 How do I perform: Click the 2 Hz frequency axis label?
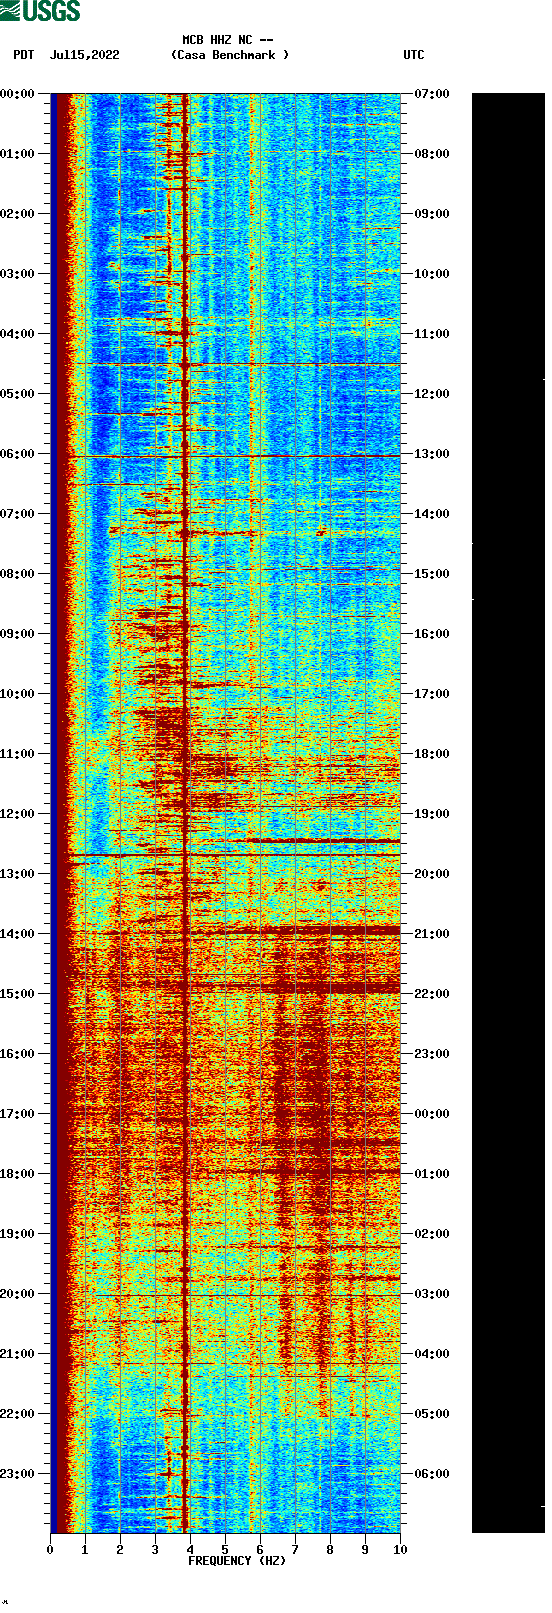[120, 1550]
